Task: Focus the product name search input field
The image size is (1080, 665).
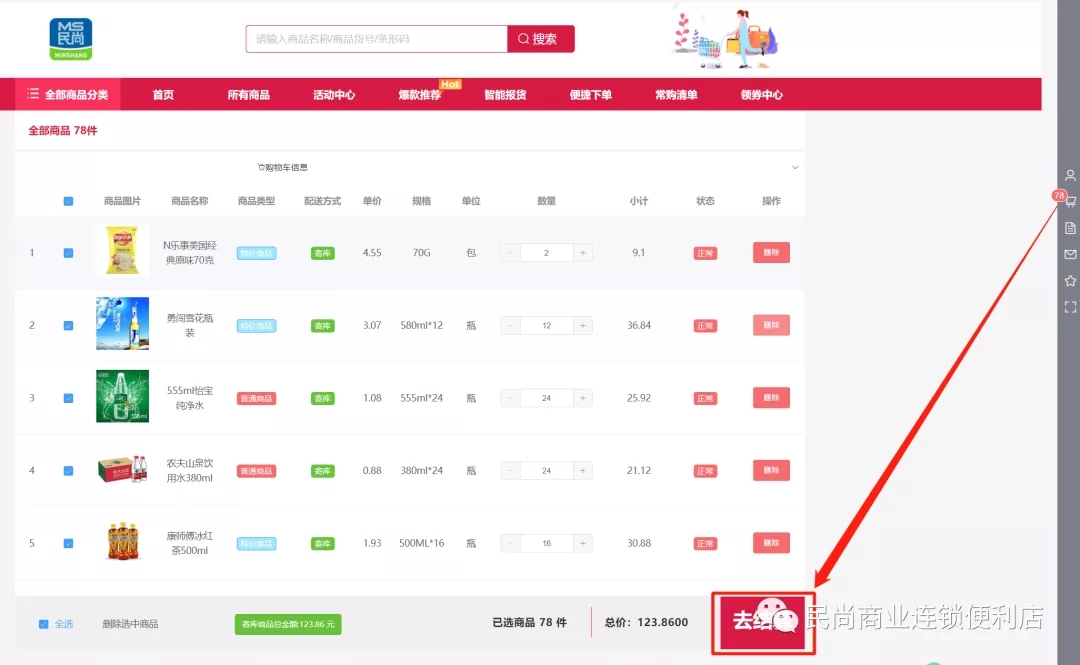Action: click(x=377, y=39)
